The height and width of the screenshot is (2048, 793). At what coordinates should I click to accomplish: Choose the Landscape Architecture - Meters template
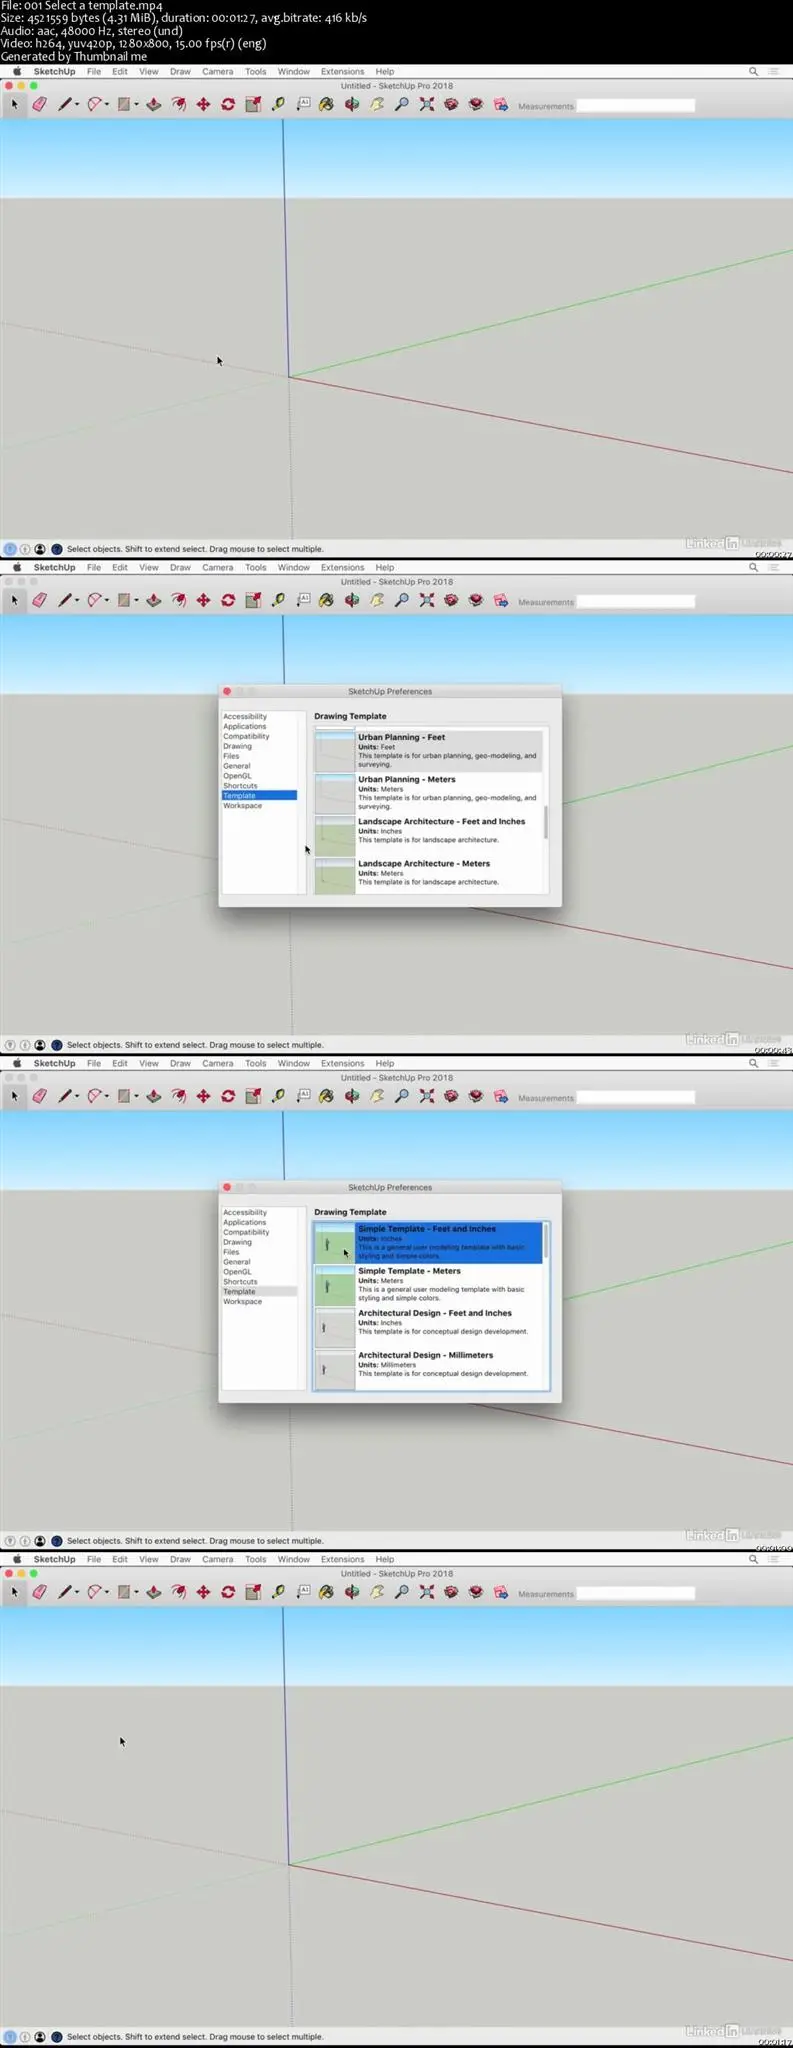coord(429,875)
